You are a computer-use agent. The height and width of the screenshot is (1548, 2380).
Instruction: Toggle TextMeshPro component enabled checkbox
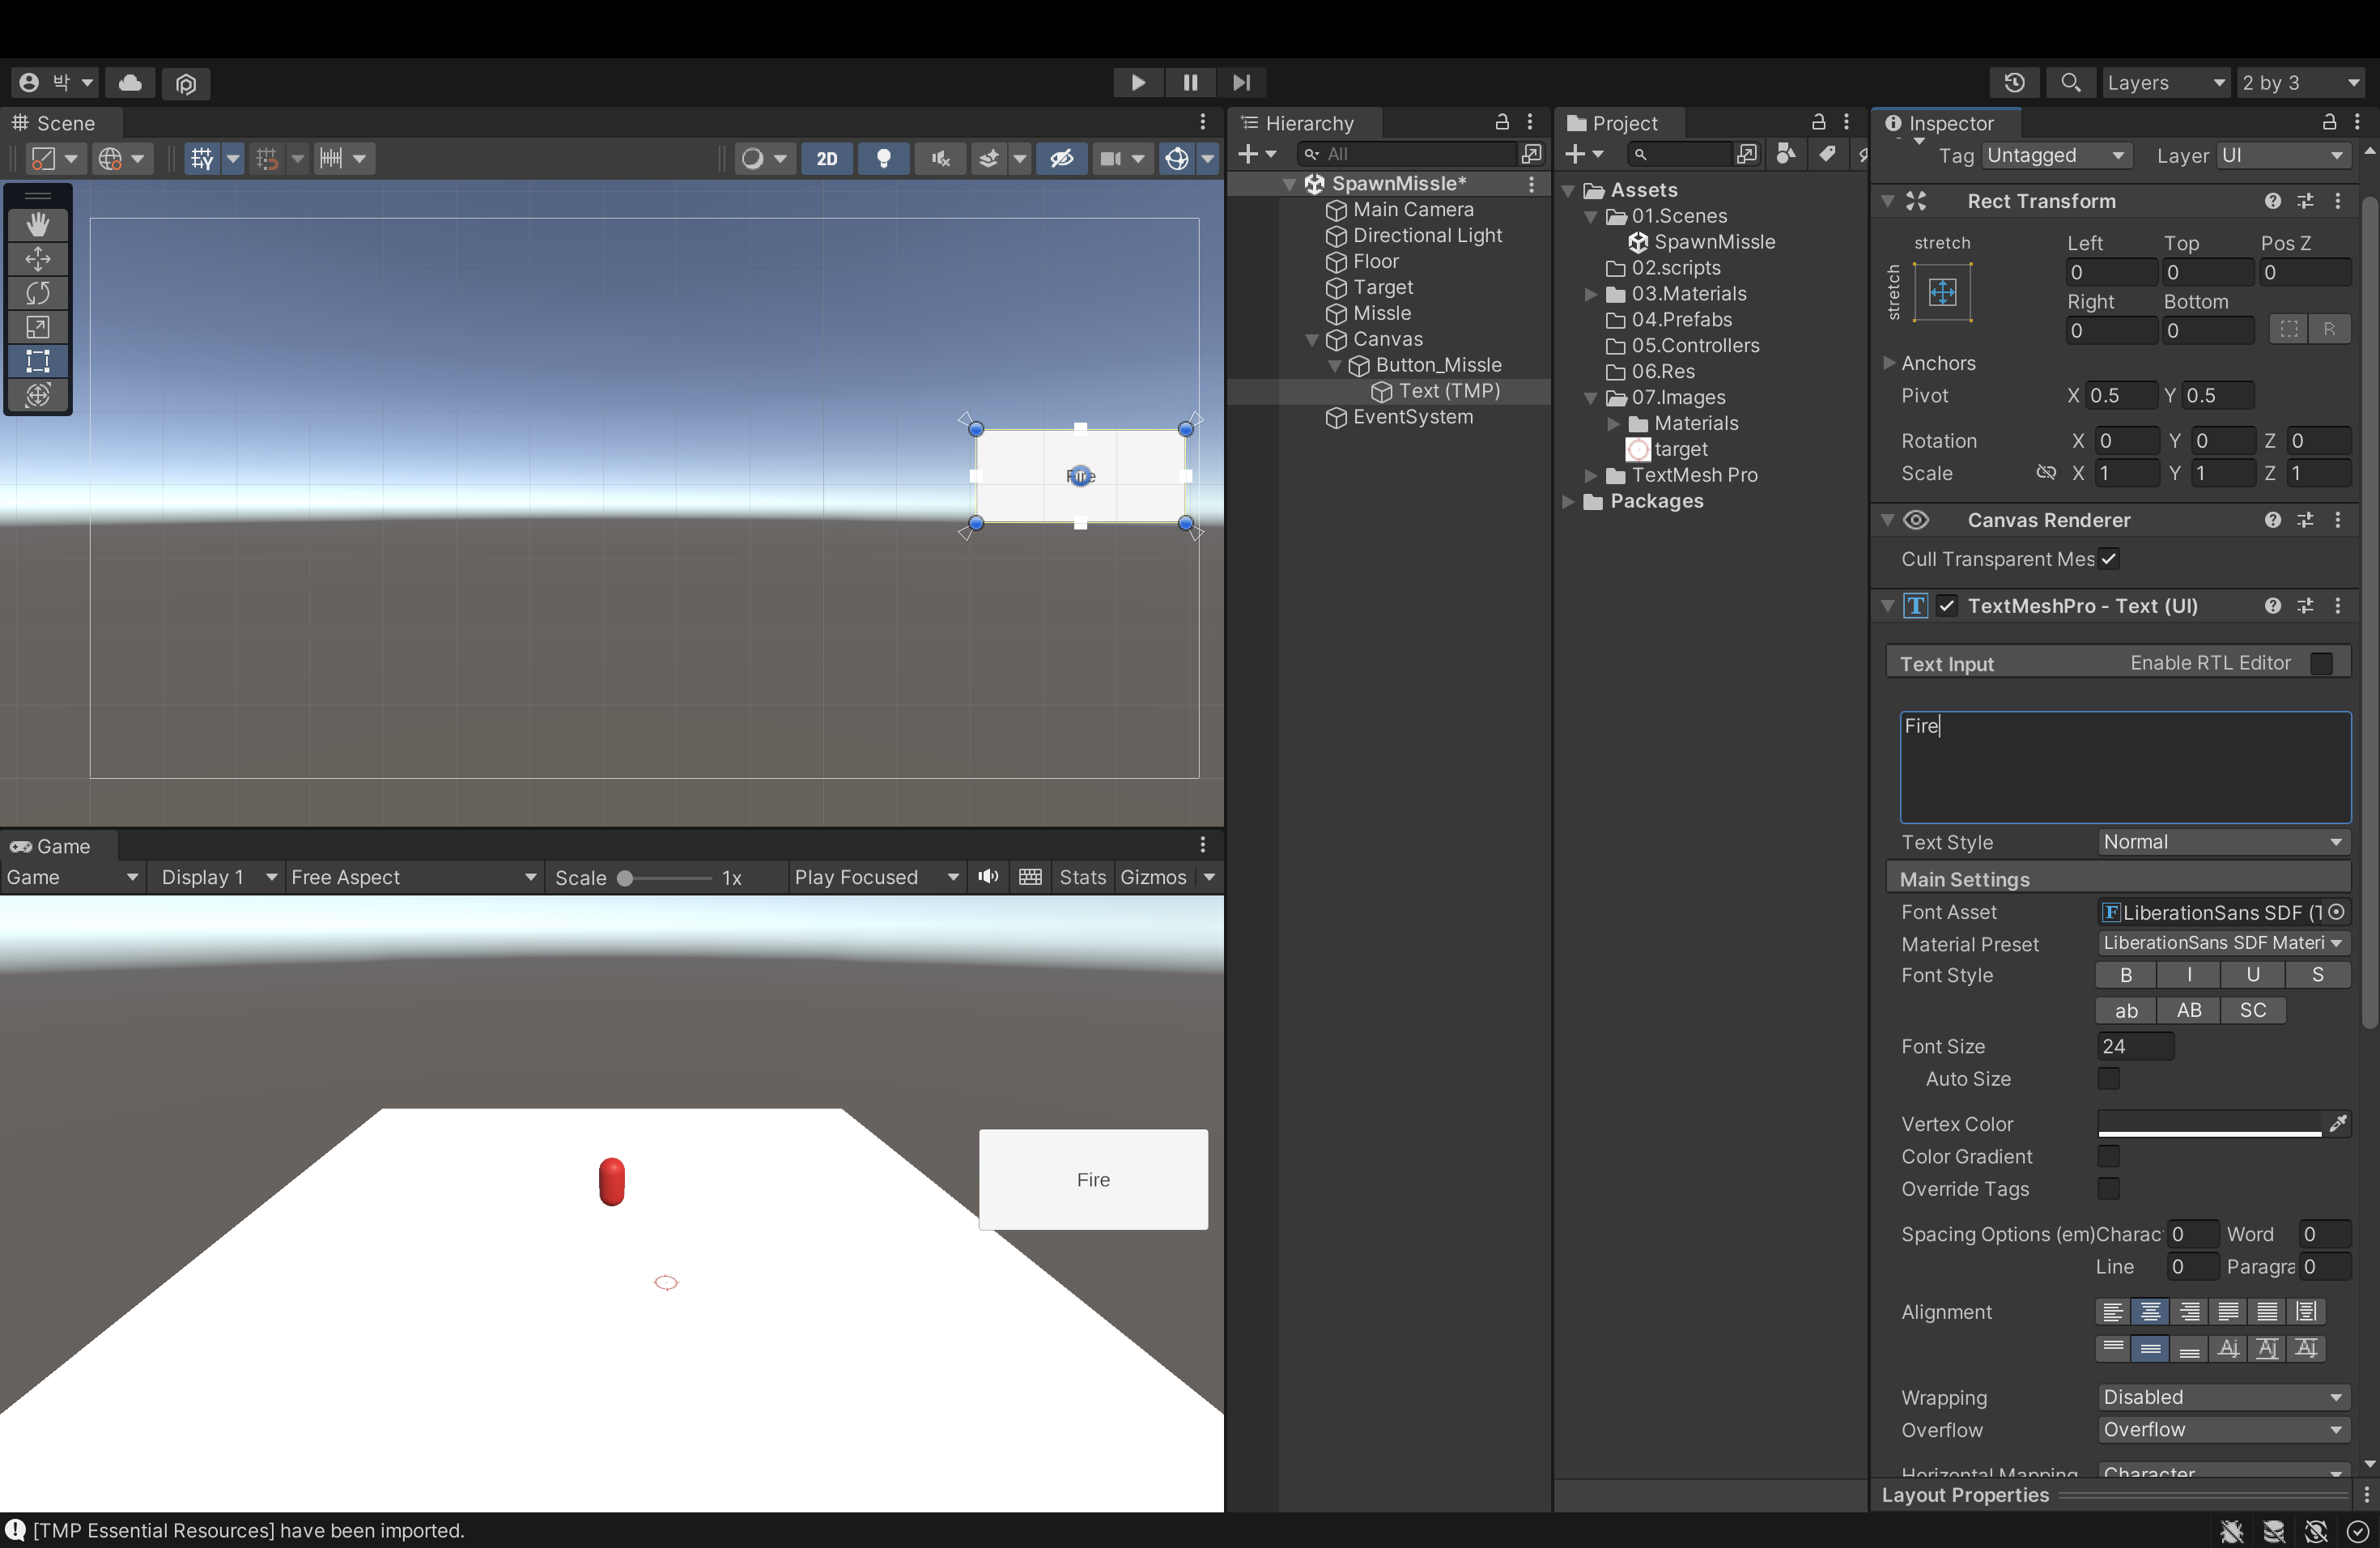(x=1946, y=606)
